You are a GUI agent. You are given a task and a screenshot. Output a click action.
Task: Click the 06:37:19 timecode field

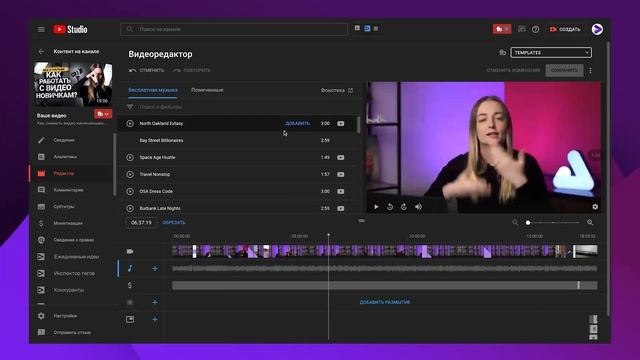click(x=141, y=222)
